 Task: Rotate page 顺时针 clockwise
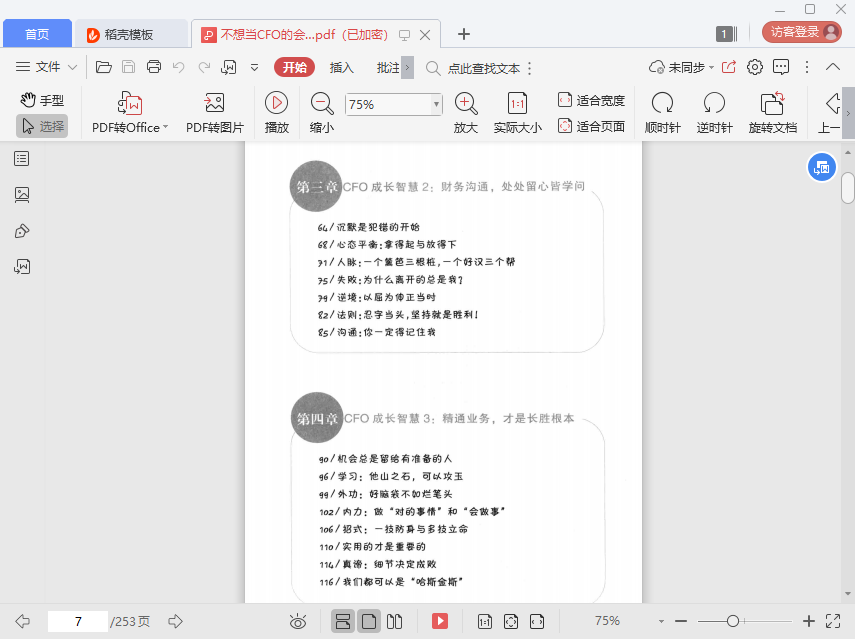663,113
